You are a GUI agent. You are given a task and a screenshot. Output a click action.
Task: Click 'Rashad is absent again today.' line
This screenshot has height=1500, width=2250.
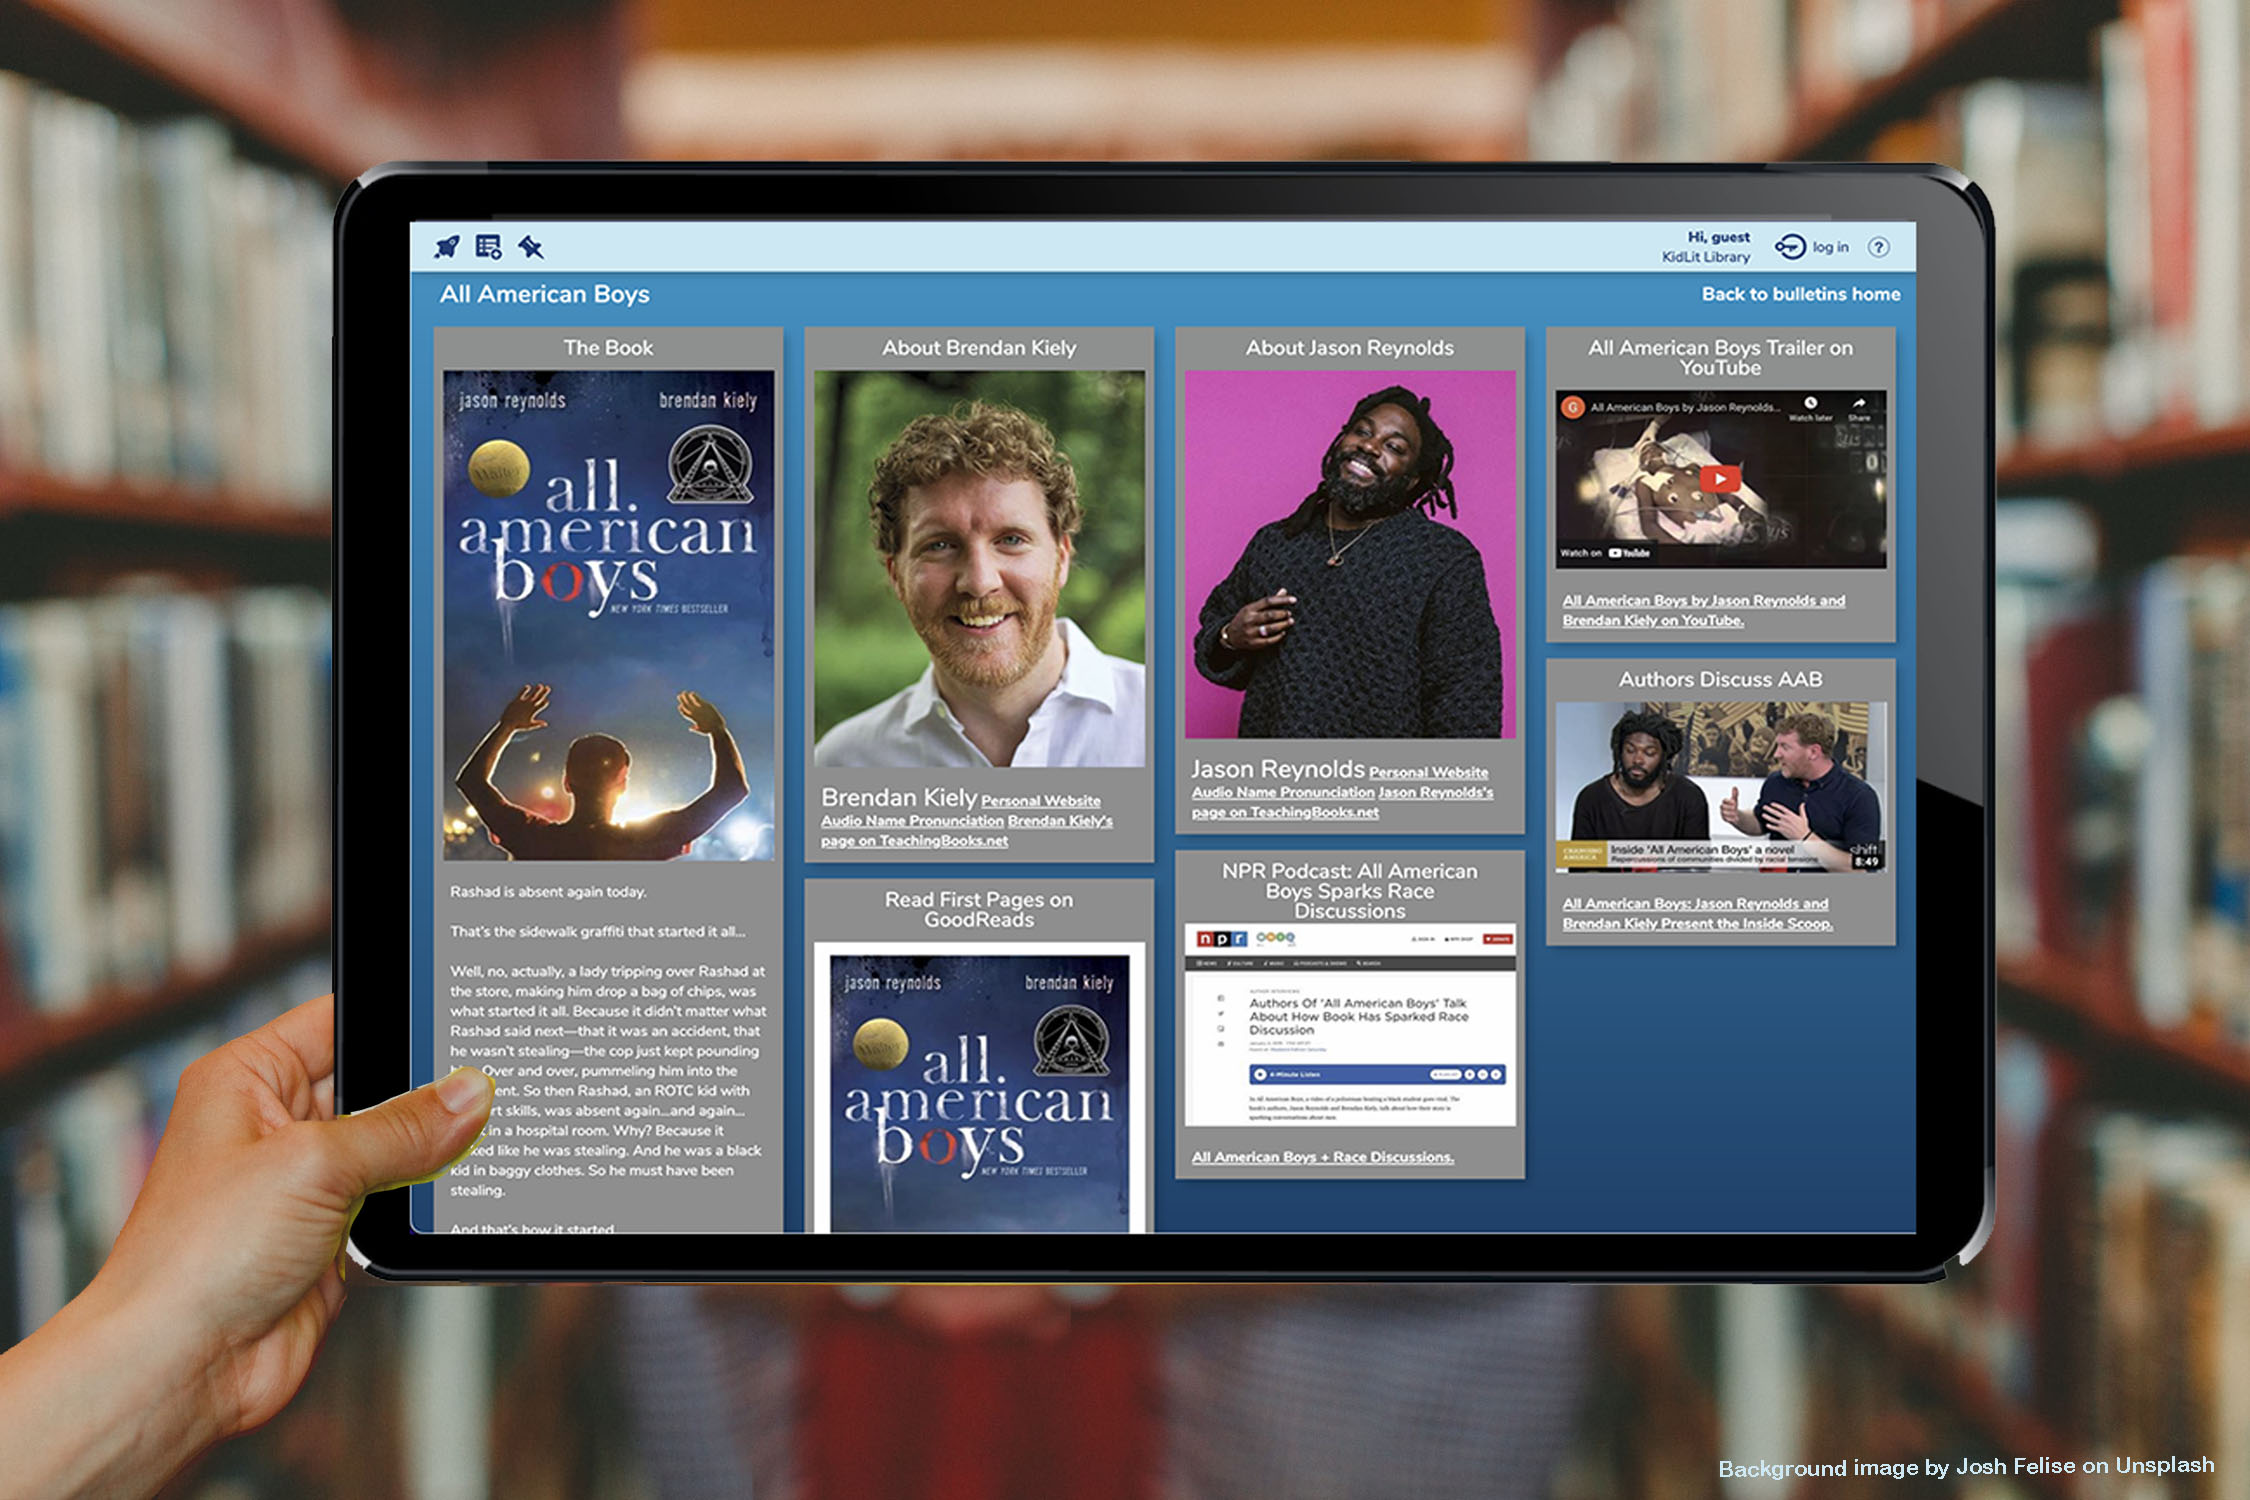[x=548, y=892]
